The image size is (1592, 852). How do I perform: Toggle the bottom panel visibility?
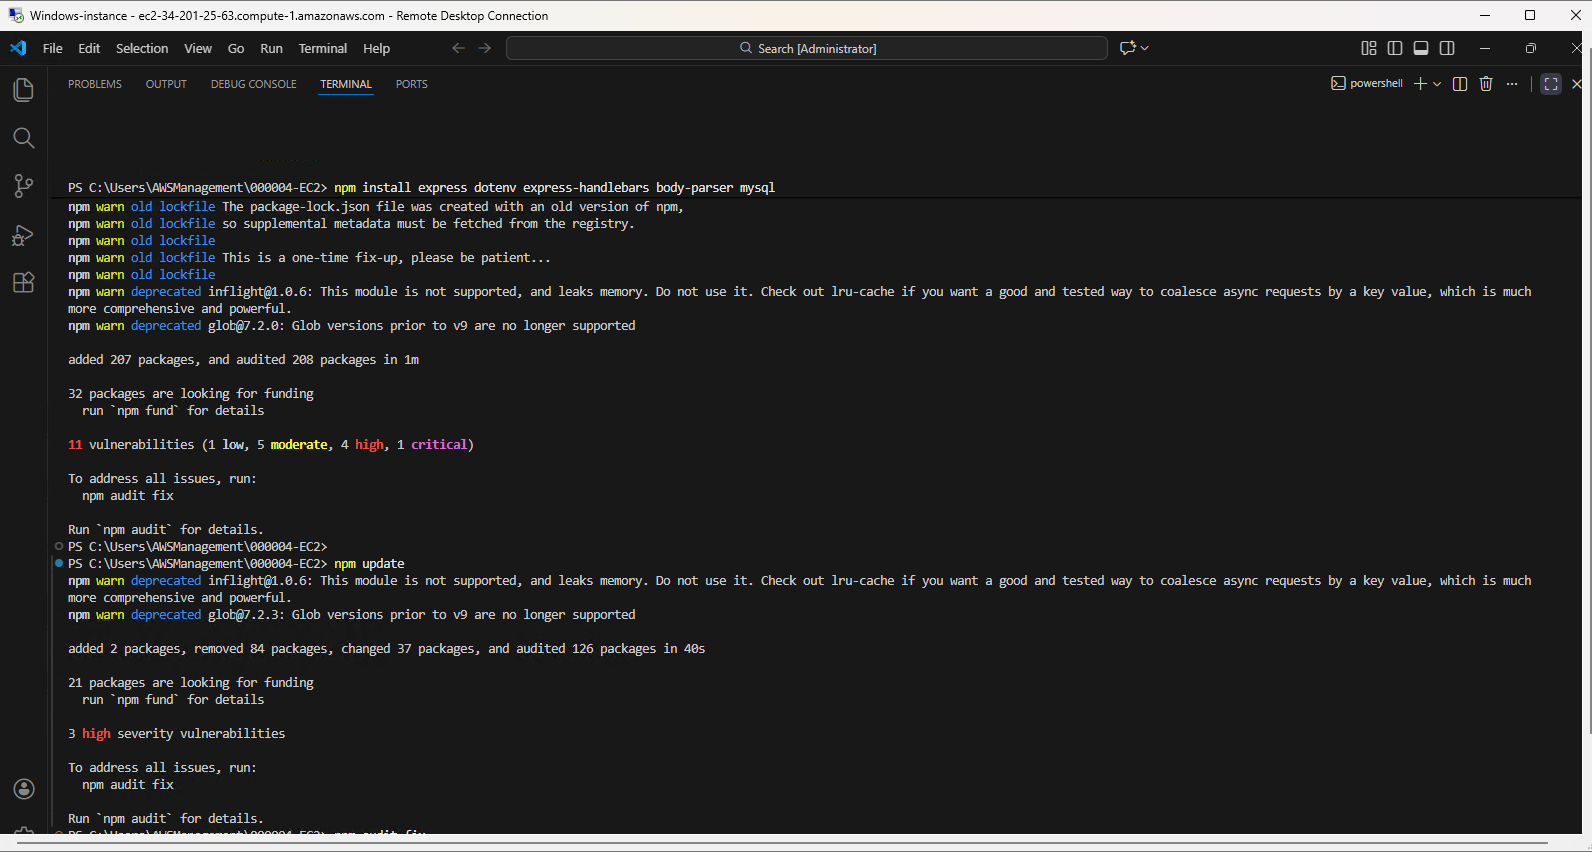click(x=1421, y=48)
